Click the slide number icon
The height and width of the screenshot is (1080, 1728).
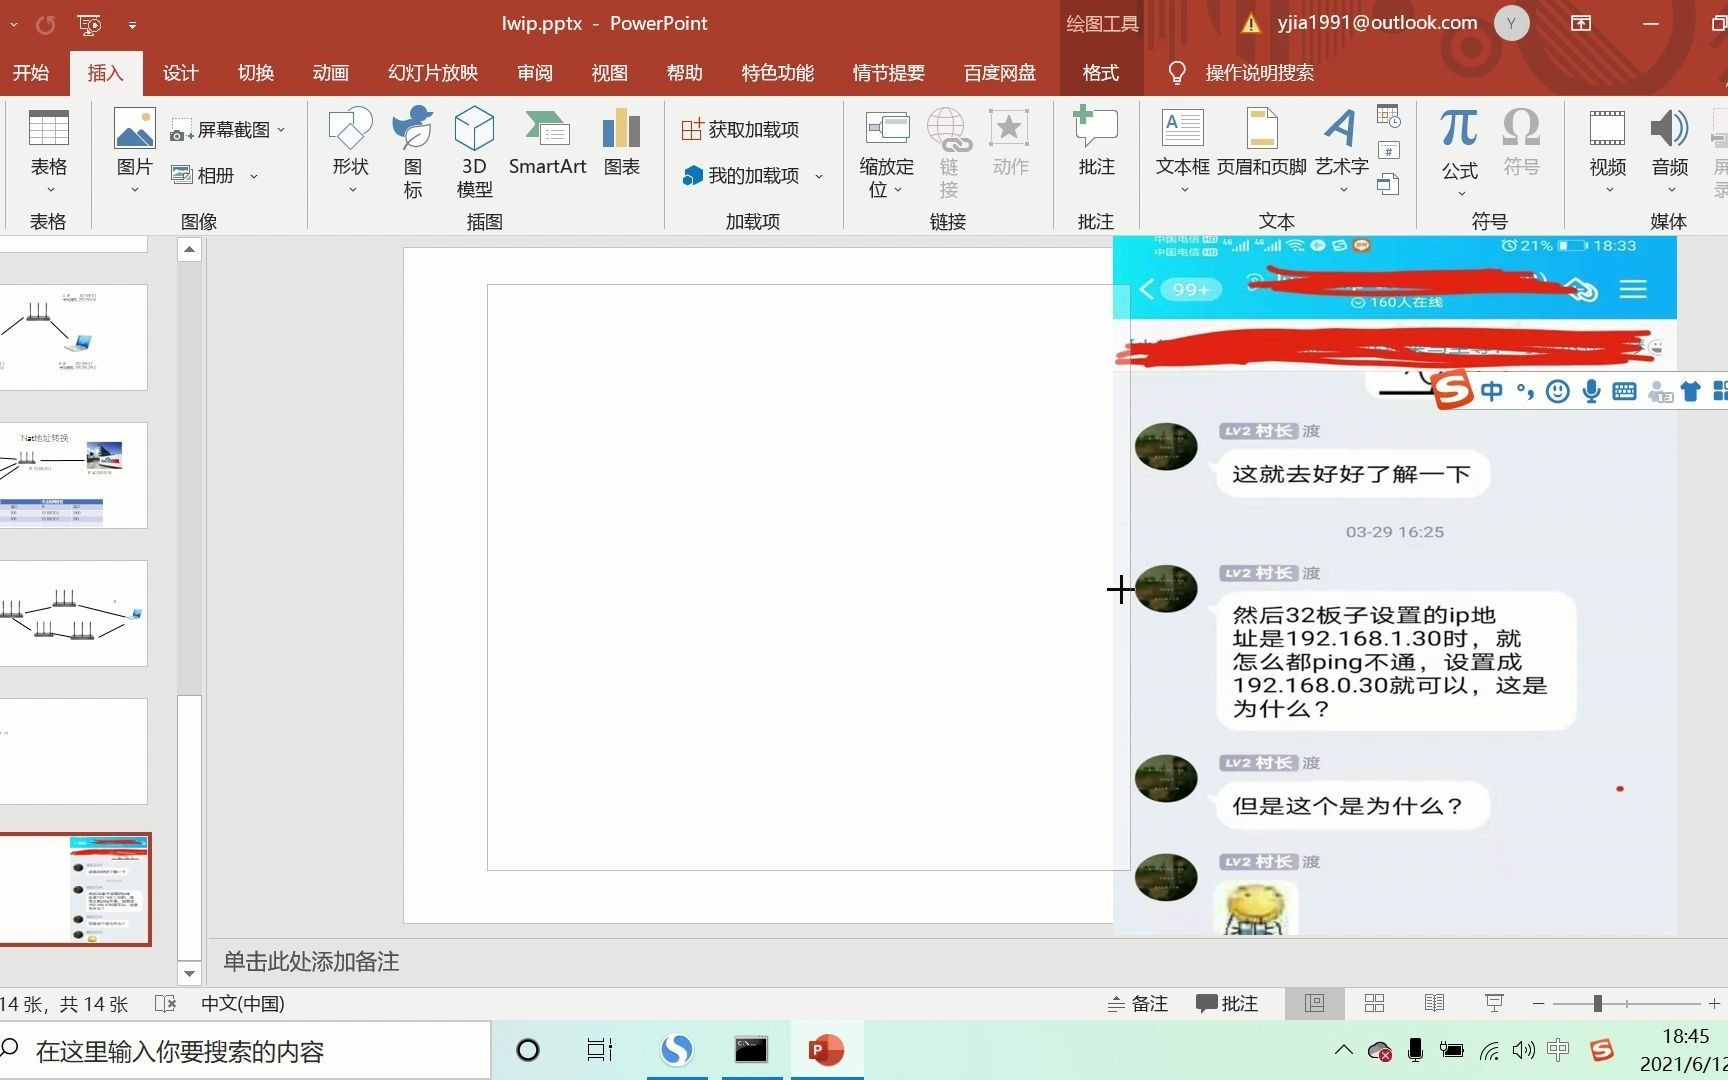click(x=1388, y=151)
